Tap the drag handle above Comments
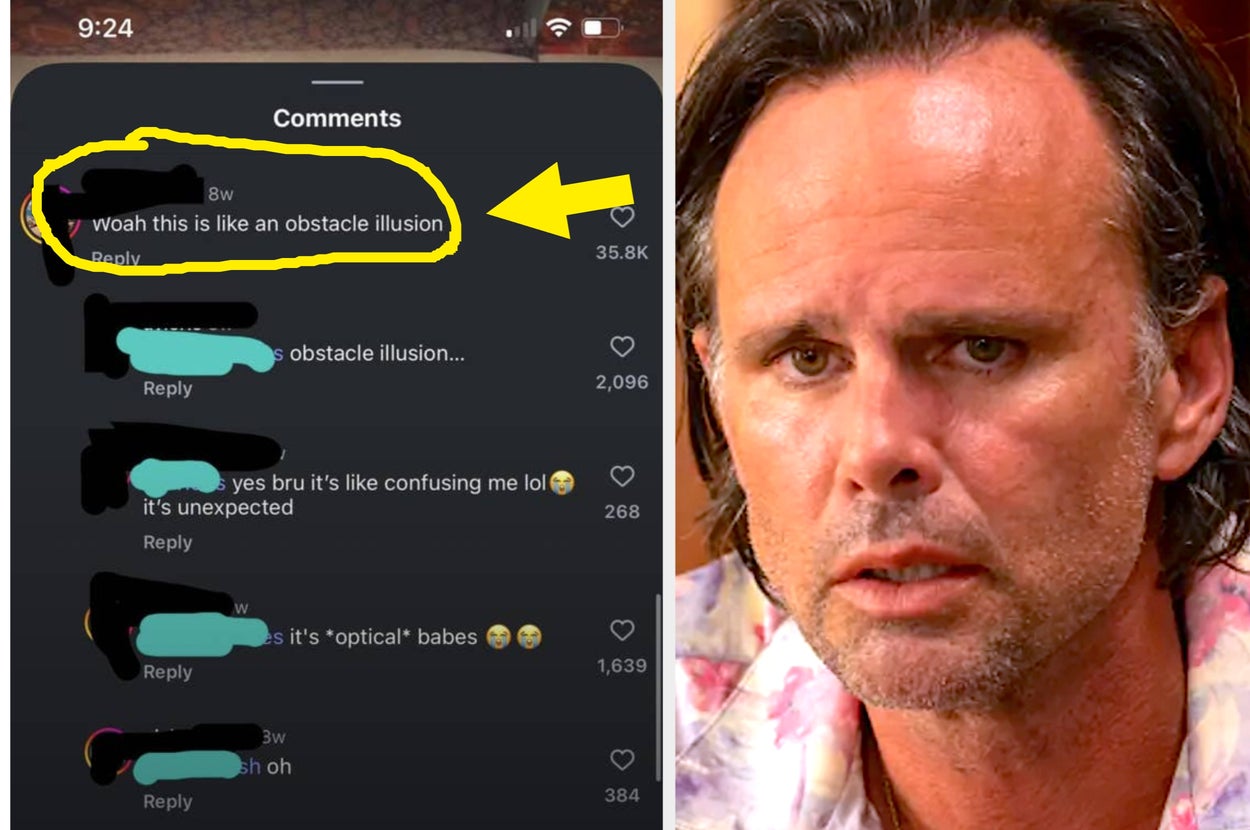 pyautogui.click(x=337, y=82)
